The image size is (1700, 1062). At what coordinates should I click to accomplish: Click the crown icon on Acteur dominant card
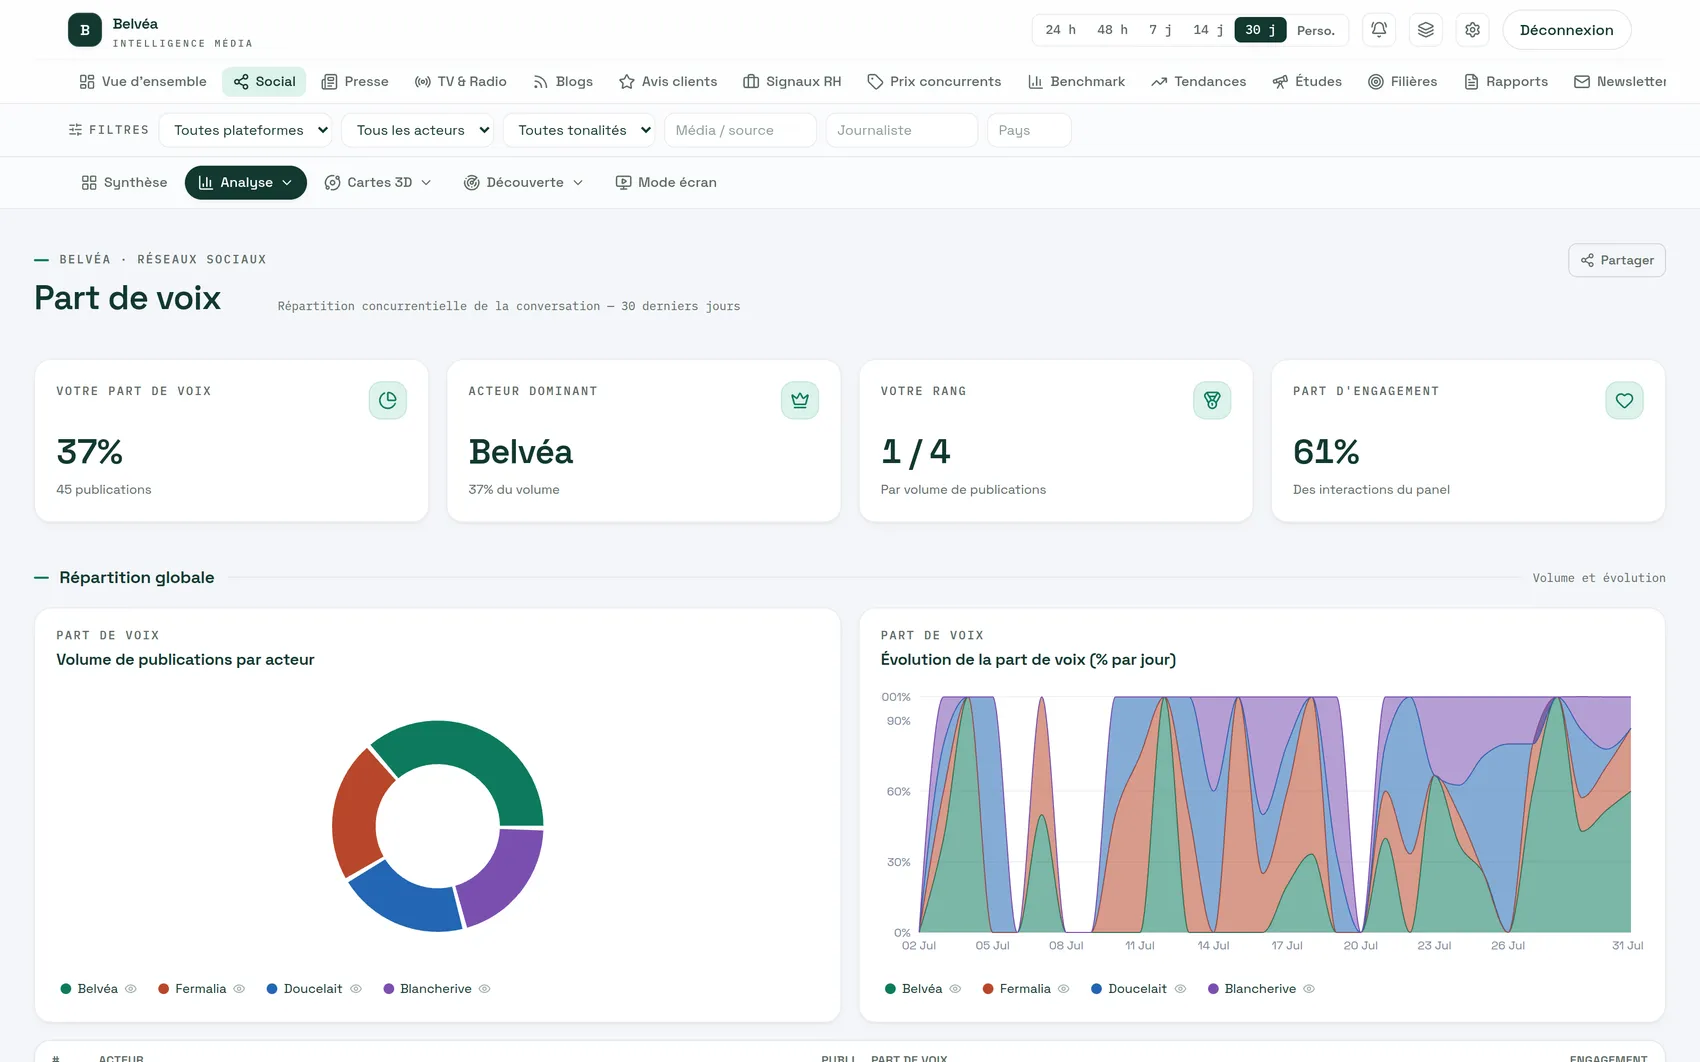coord(800,400)
